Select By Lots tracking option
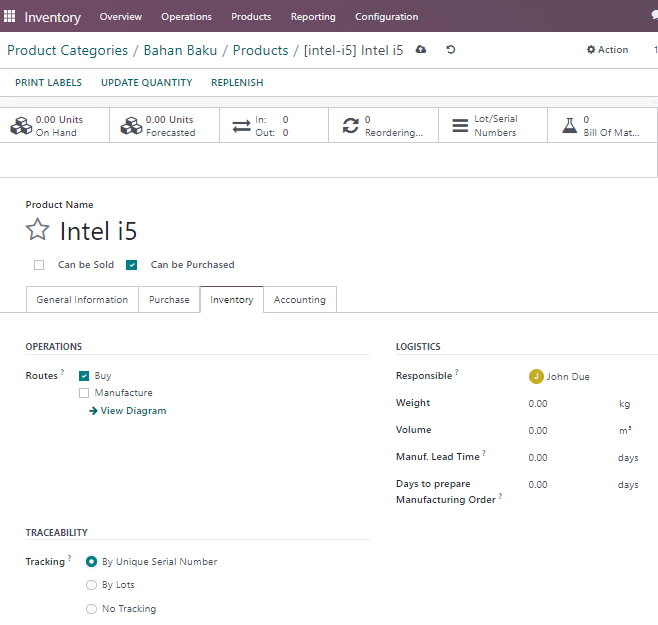 91,585
